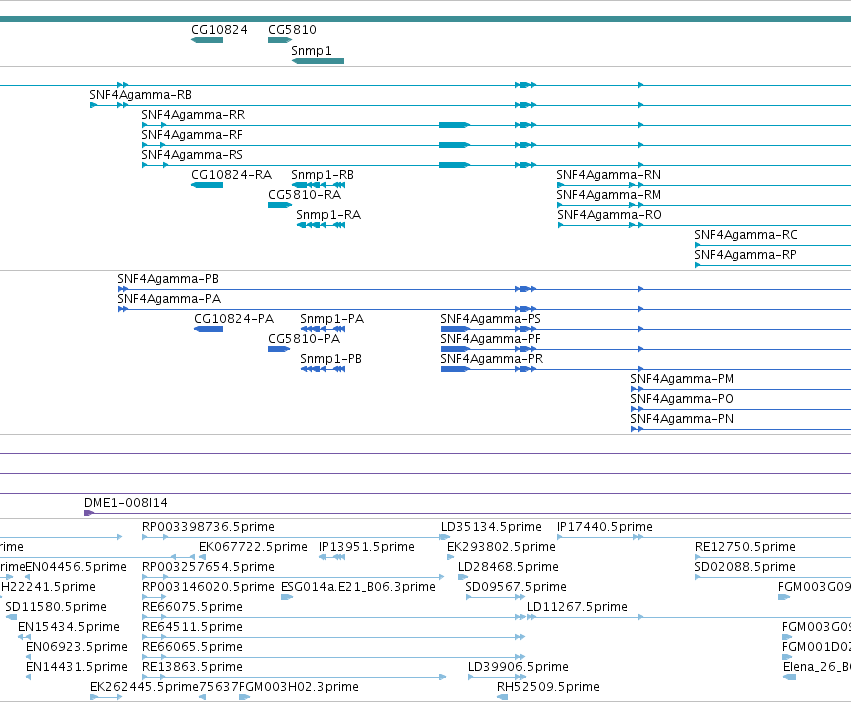Image resolution: width=851 pixels, height=702 pixels.
Task: Select the Snmp1-PA protein glyph
Action: click(323, 329)
